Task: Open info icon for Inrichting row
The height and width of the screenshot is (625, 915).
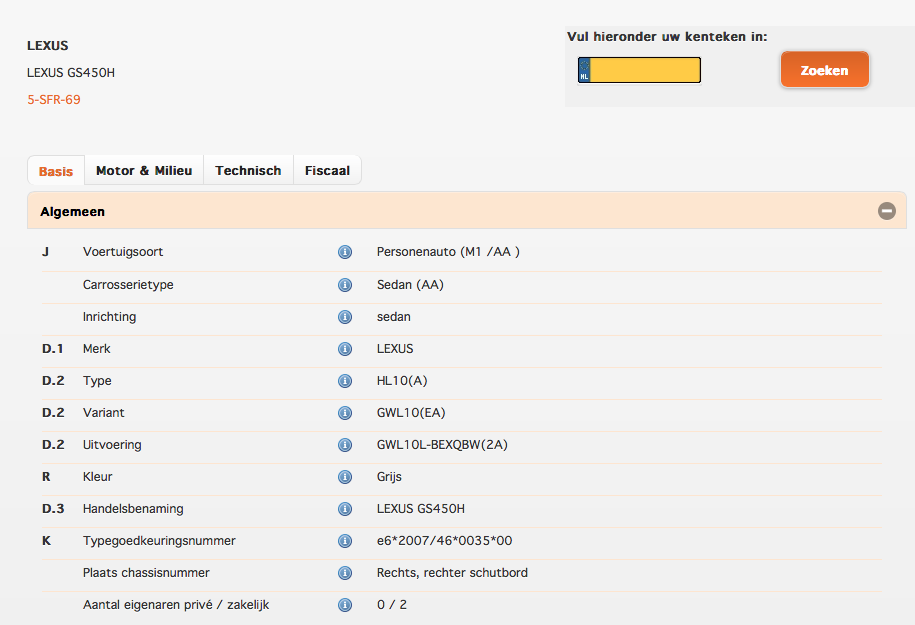Action: [x=345, y=317]
